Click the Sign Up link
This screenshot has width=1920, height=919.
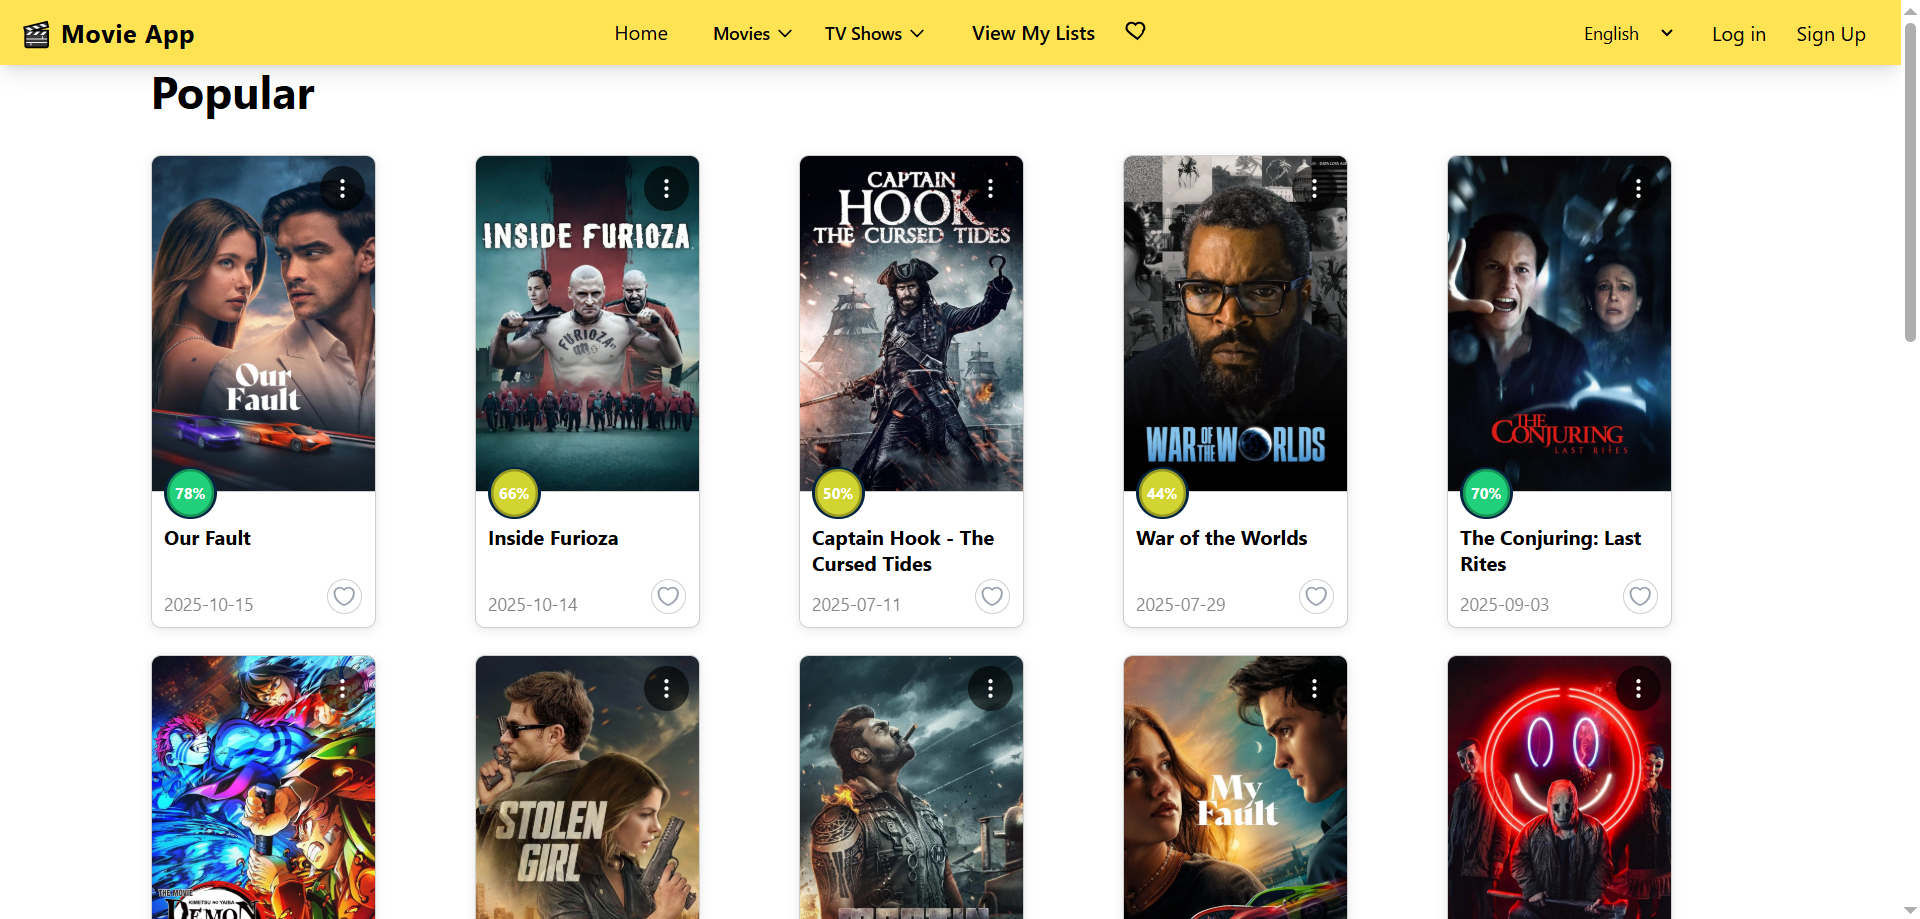point(1830,35)
